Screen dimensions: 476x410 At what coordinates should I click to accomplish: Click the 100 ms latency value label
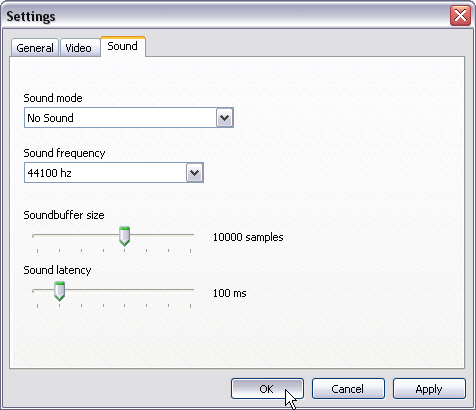click(229, 293)
